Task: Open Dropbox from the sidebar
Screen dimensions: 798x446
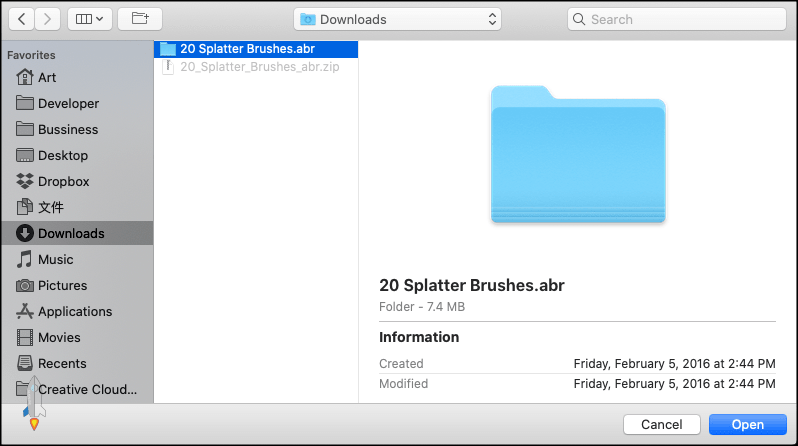Action: [x=63, y=181]
